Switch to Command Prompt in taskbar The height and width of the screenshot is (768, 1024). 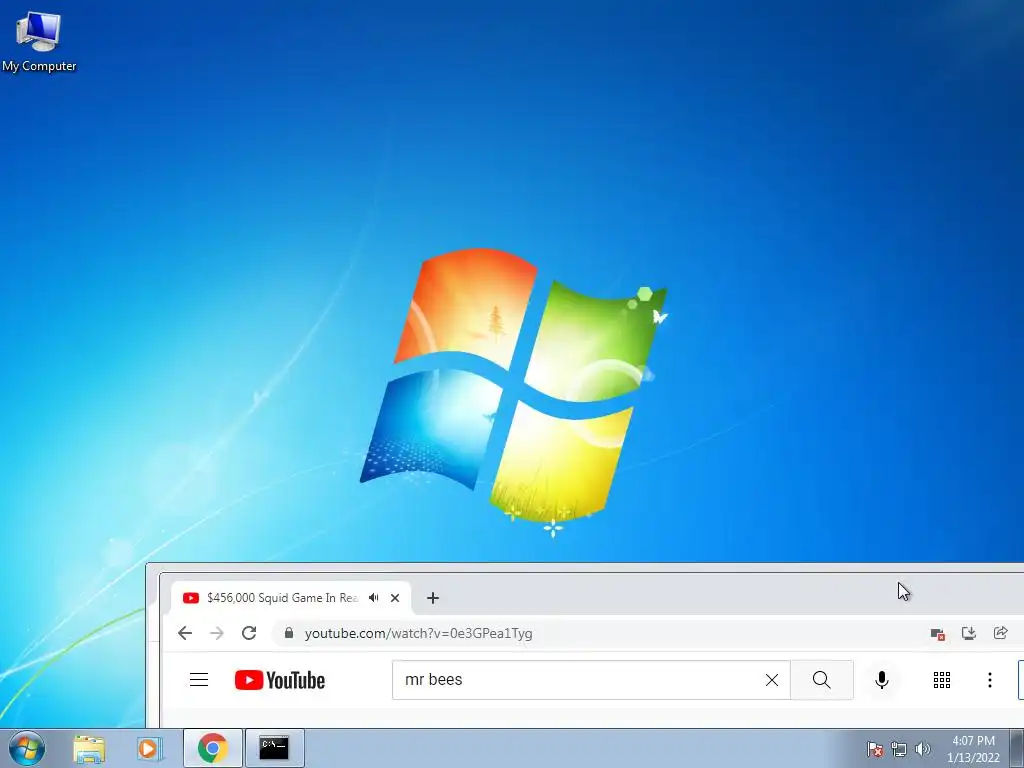[274, 748]
